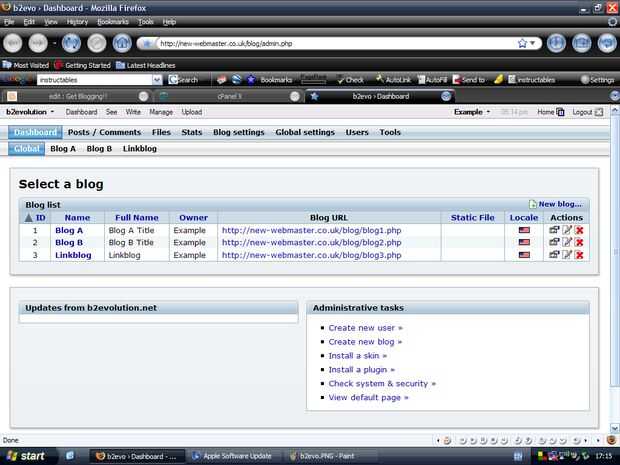This screenshot has height=465, width=620.
Task: Open the Windows start button
Action: tap(26, 456)
